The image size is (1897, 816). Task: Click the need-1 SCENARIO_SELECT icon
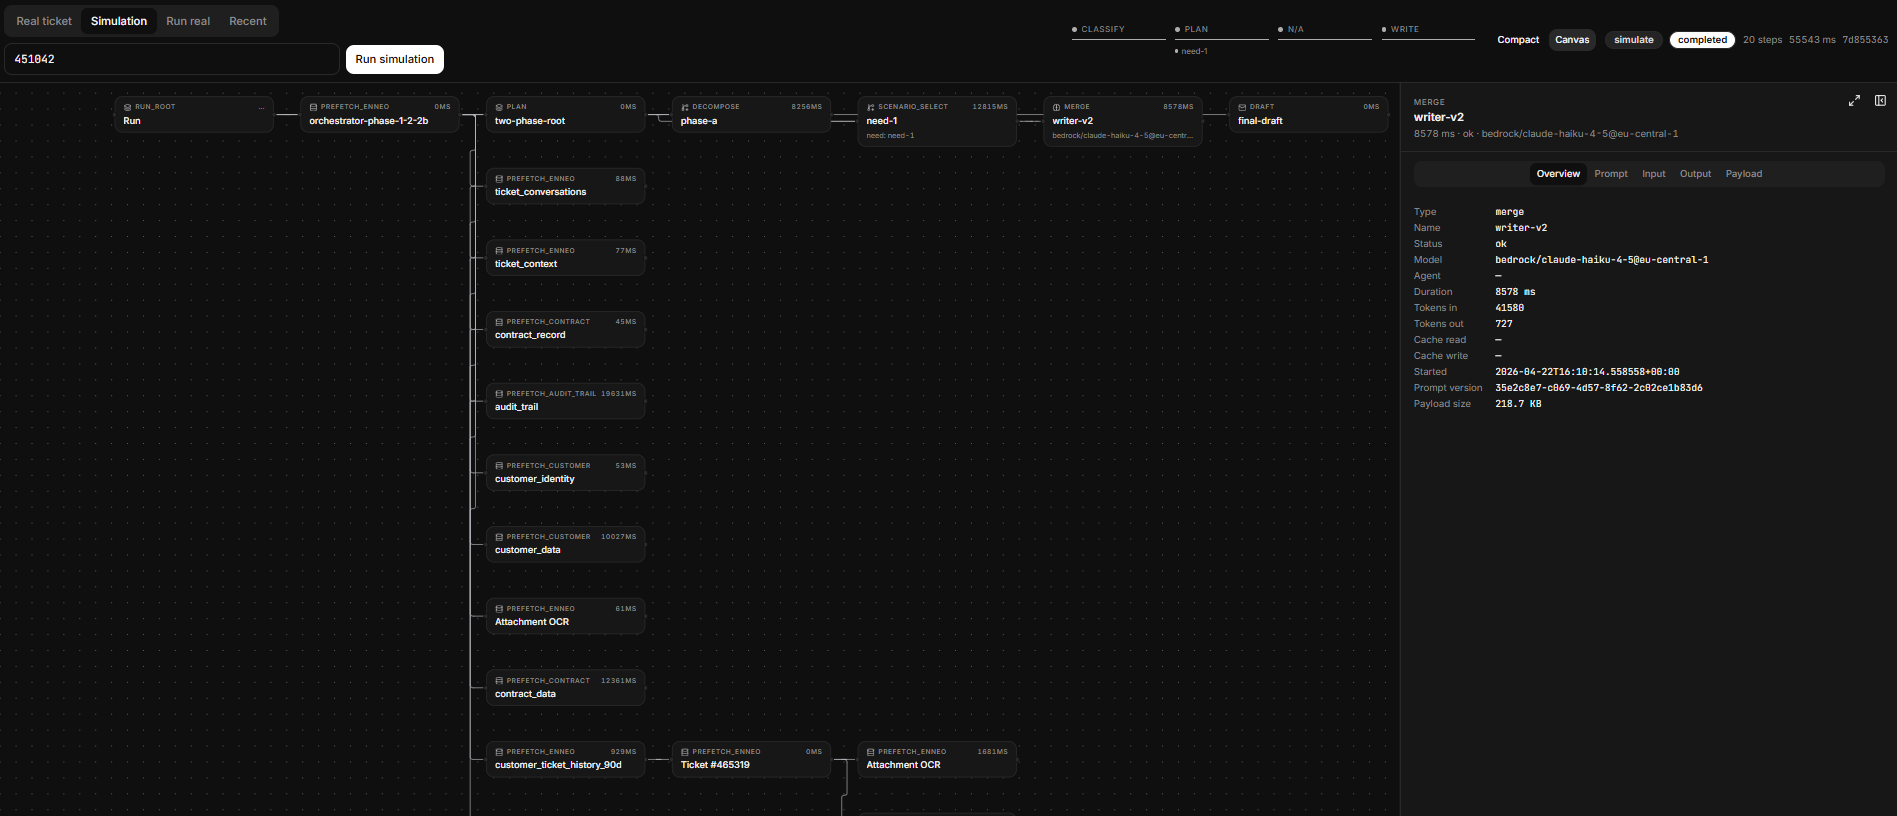pyautogui.click(x=871, y=107)
